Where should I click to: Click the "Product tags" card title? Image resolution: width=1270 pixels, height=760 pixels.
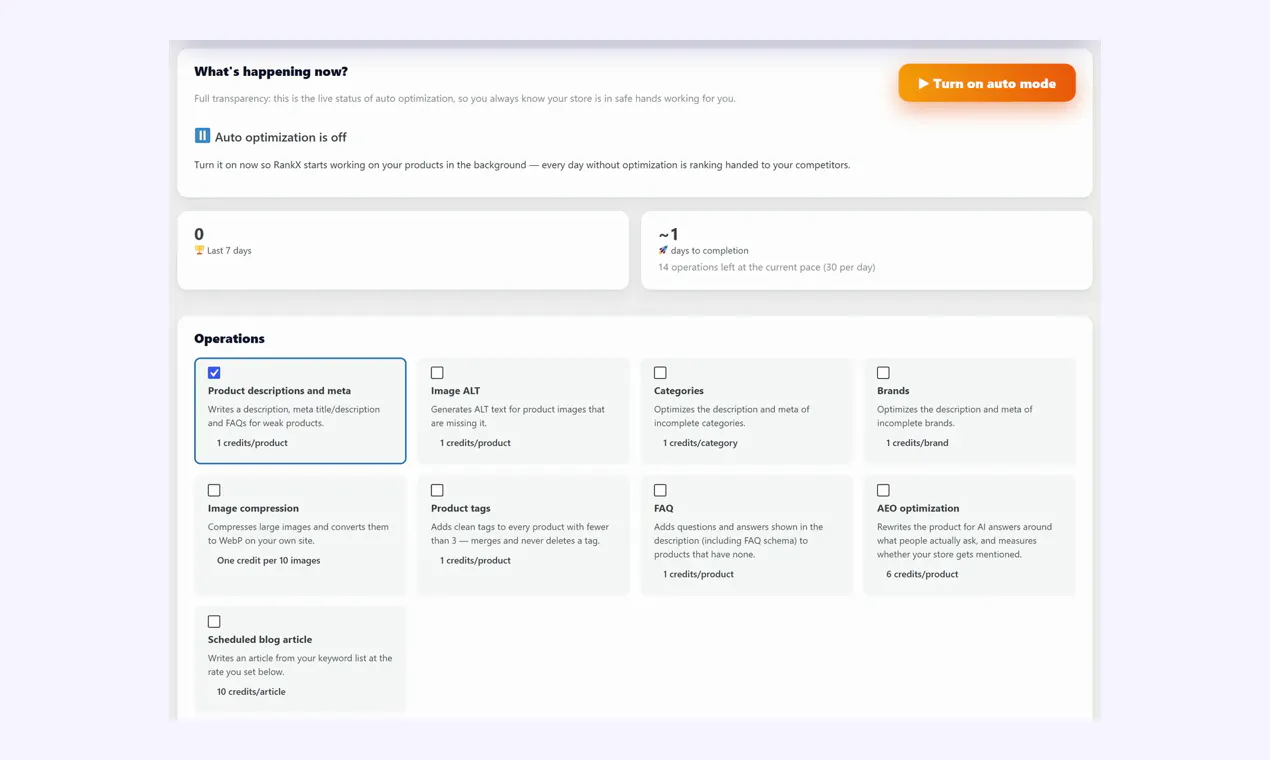tap(461, 508)
